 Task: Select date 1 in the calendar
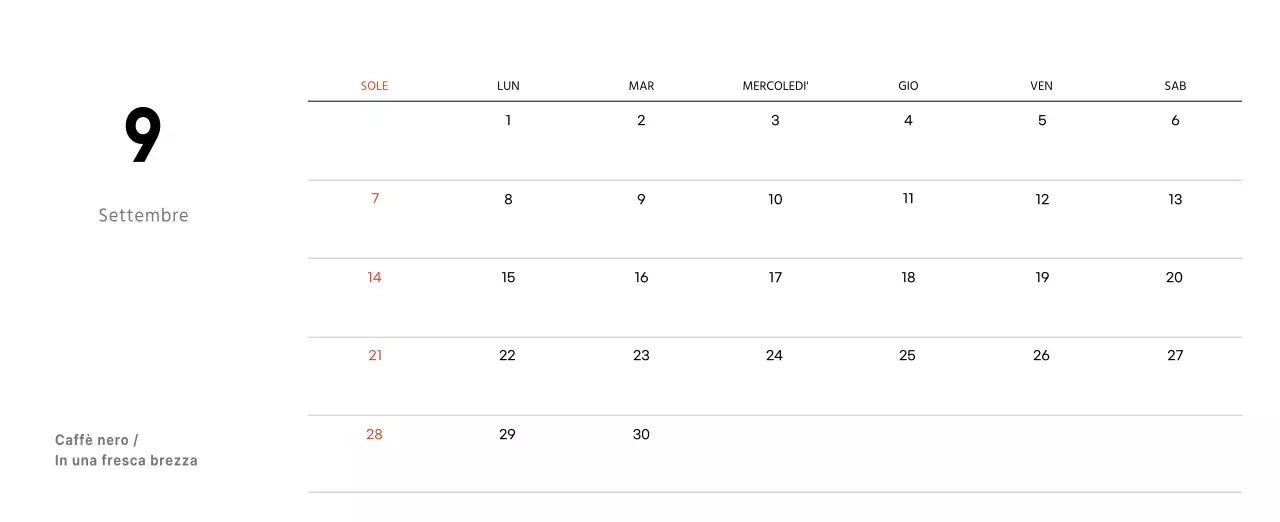[508, 120]
